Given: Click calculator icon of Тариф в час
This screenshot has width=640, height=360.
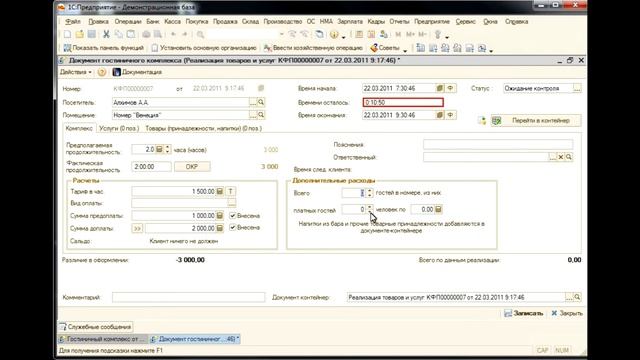Looking at the screenshot, I should click(220, 191).
